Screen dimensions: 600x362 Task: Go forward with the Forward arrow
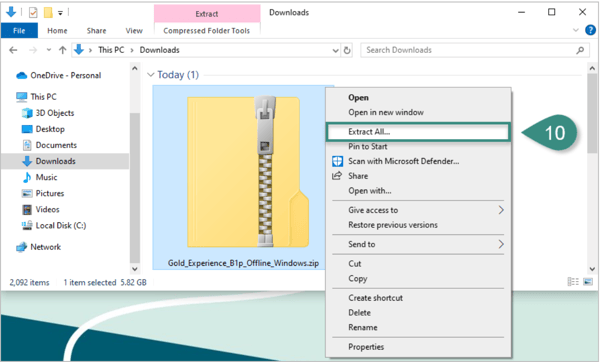click(33, 50)
